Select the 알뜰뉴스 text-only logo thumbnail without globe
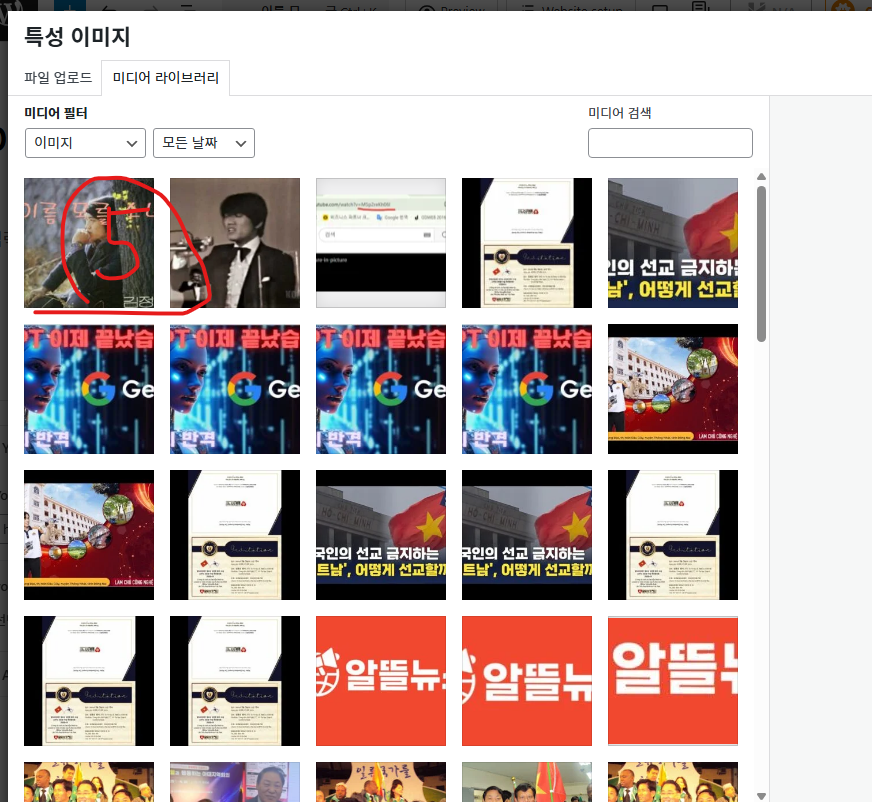 coord(673,681)
